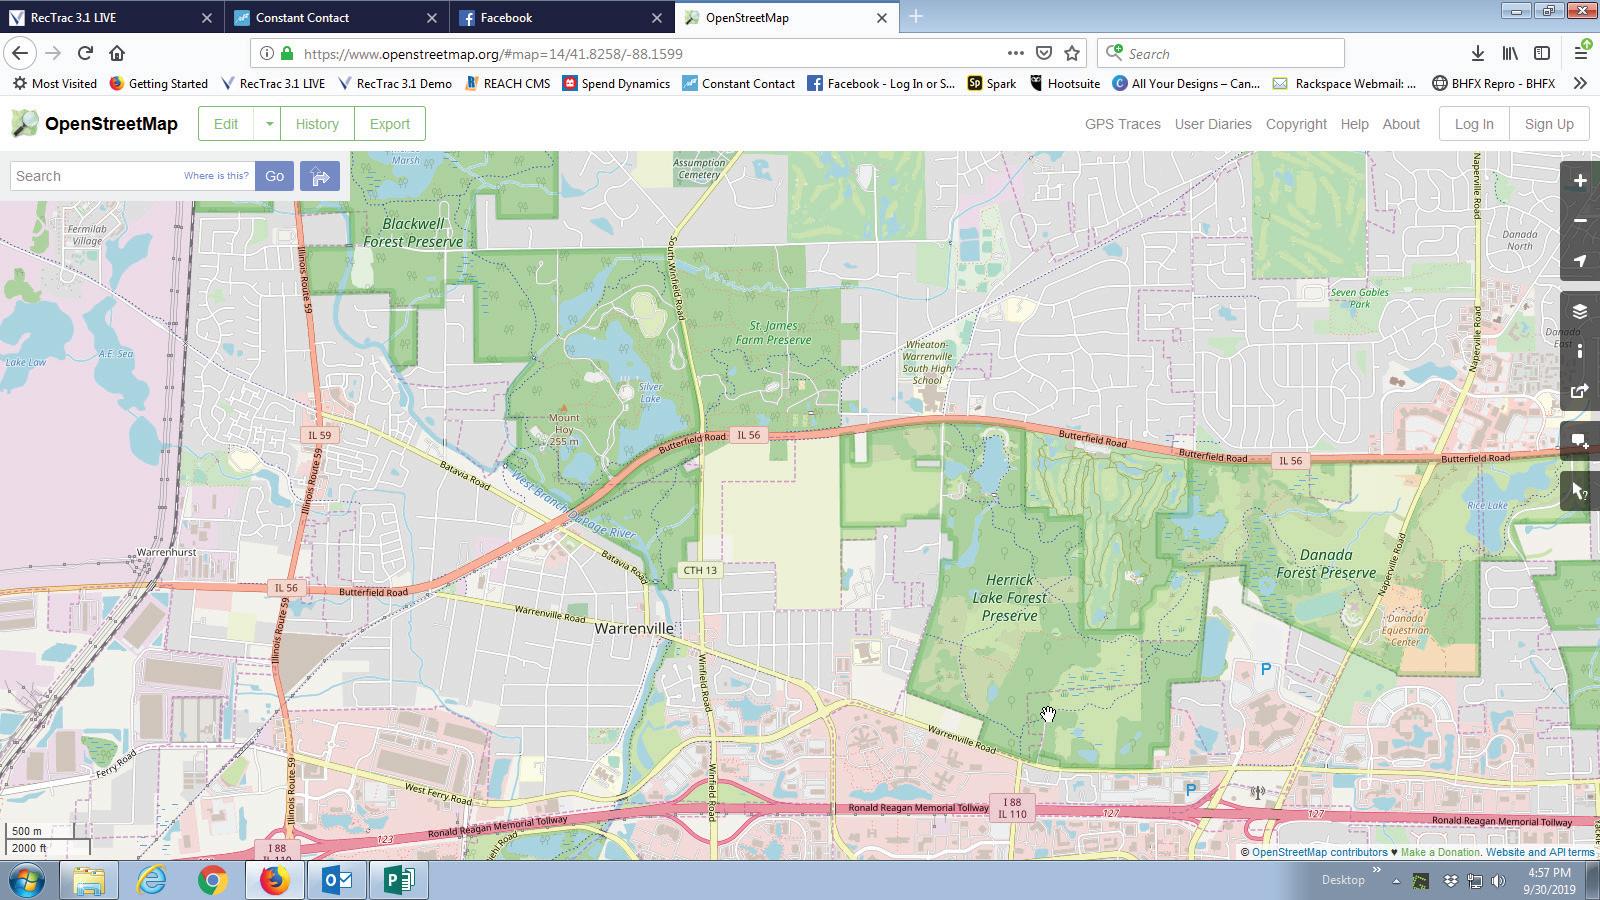Toggle the Firefox sidebar view
1600x900 pixels.
click(1542, 53)
